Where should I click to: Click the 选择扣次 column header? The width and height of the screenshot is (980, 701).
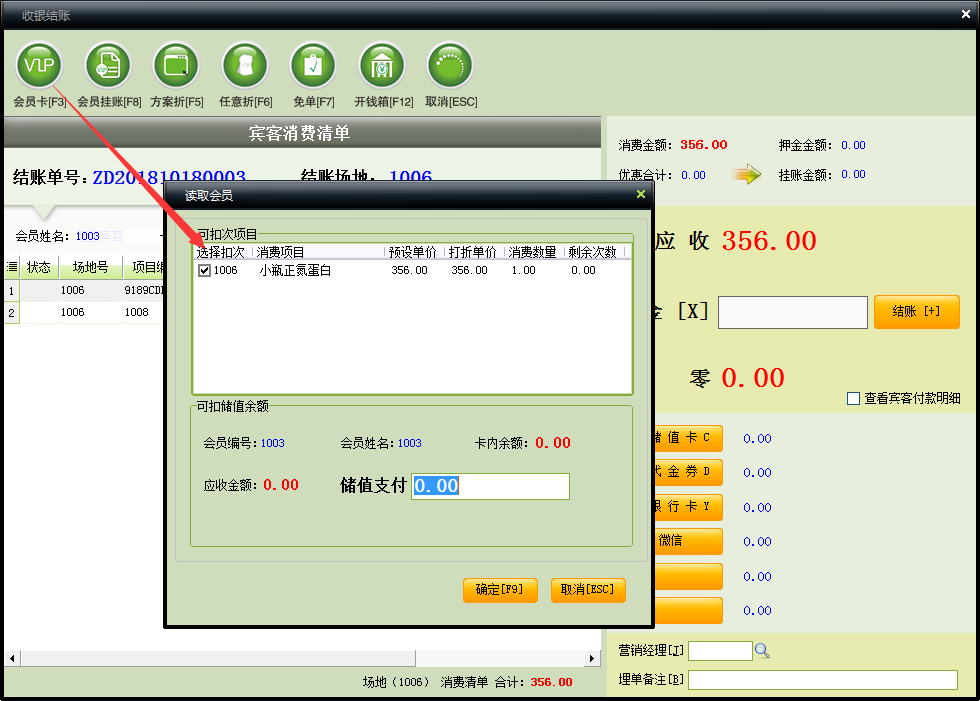pyautogui.click(x=221, y=252)
